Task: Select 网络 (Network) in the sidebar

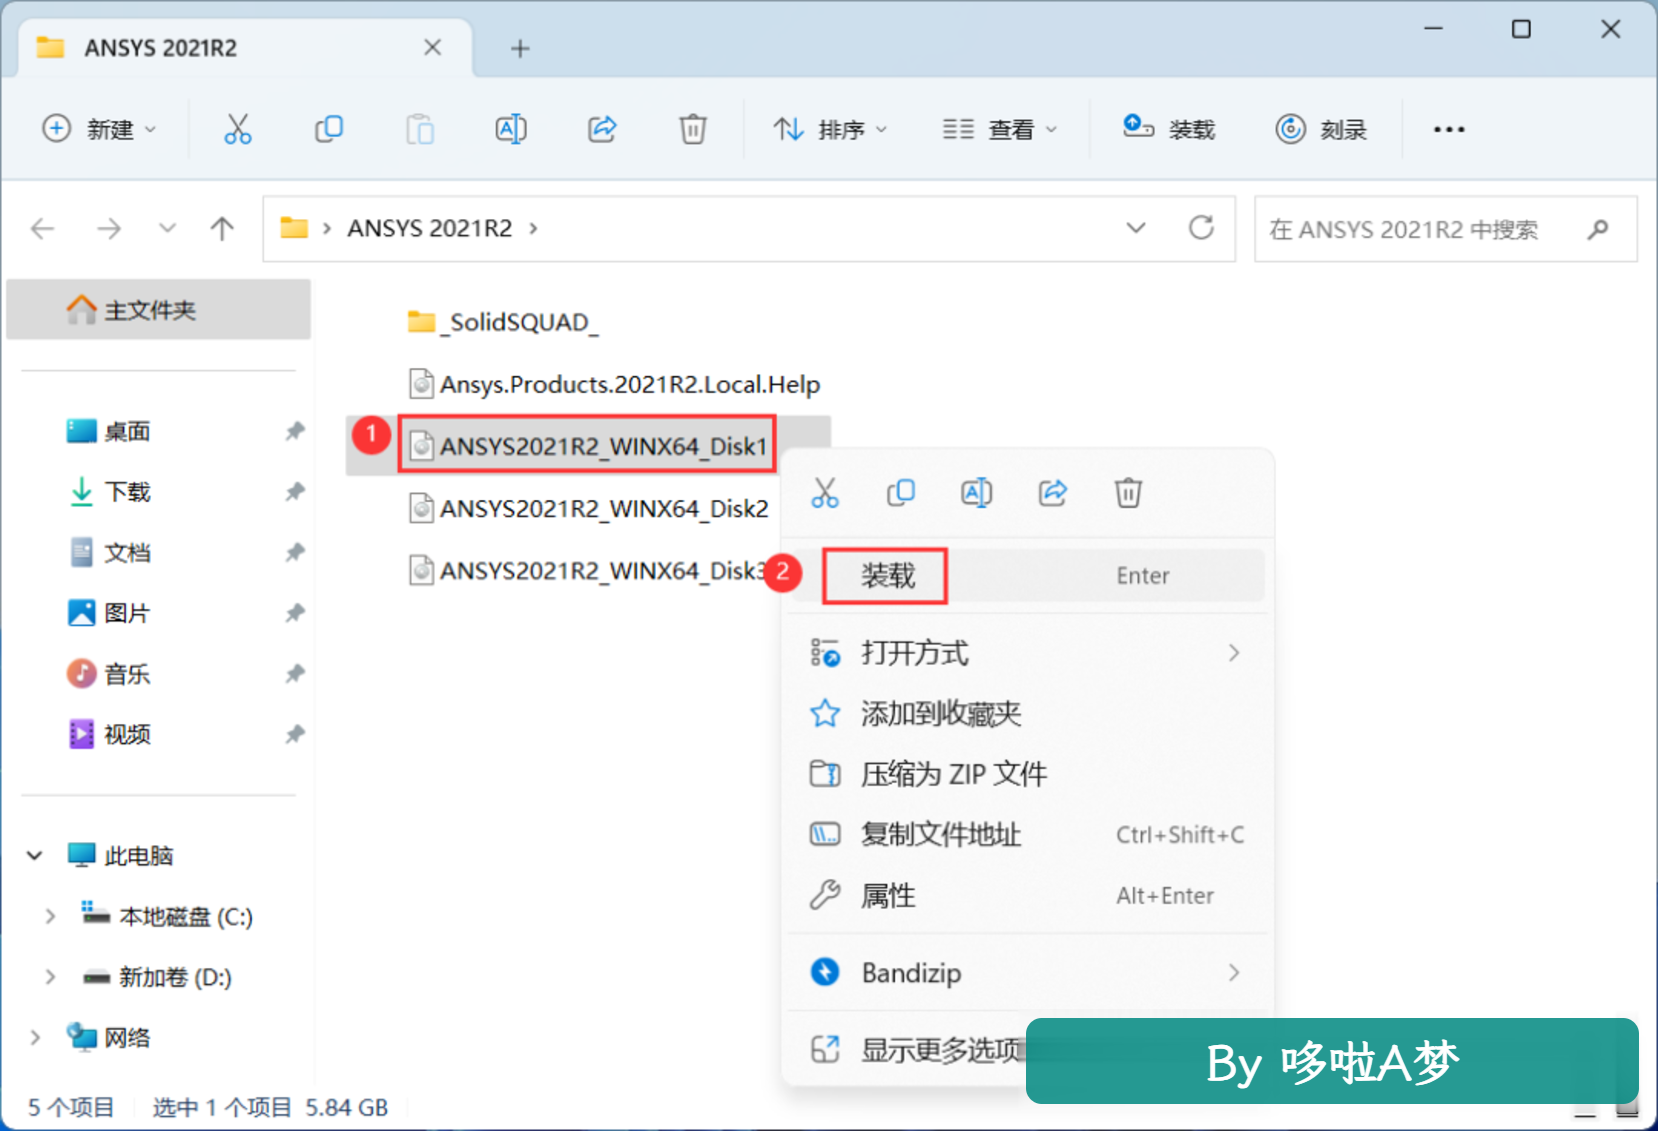Action: tap(108, 1038)
